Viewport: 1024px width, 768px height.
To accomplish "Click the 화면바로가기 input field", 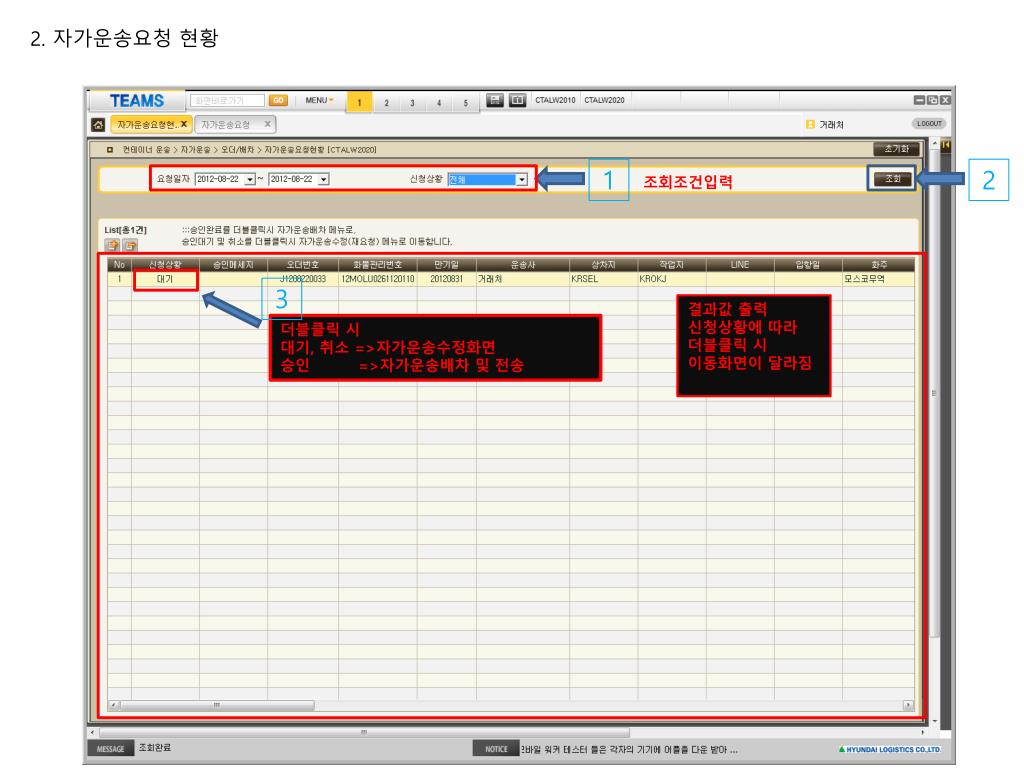I will pyautogui.click(x=227, y=100).
